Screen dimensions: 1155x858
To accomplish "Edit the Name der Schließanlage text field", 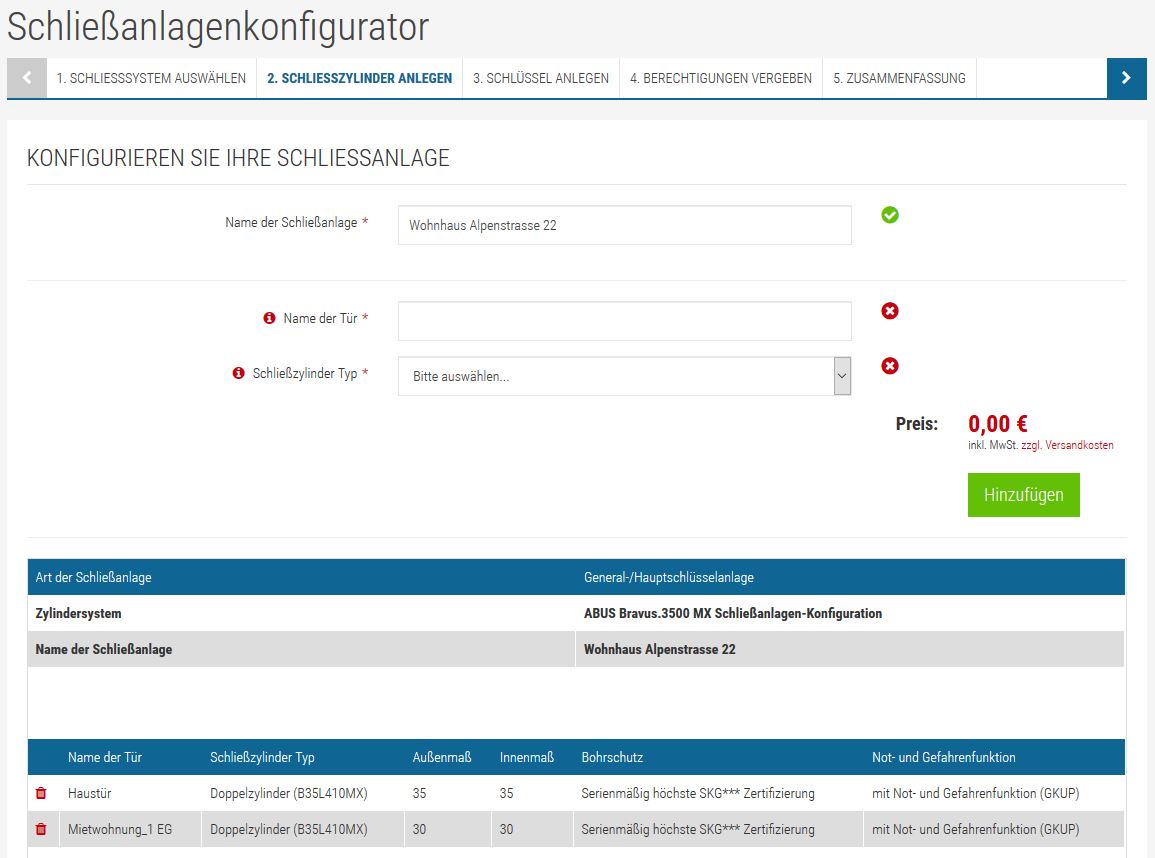I will (x=624, y=226).
